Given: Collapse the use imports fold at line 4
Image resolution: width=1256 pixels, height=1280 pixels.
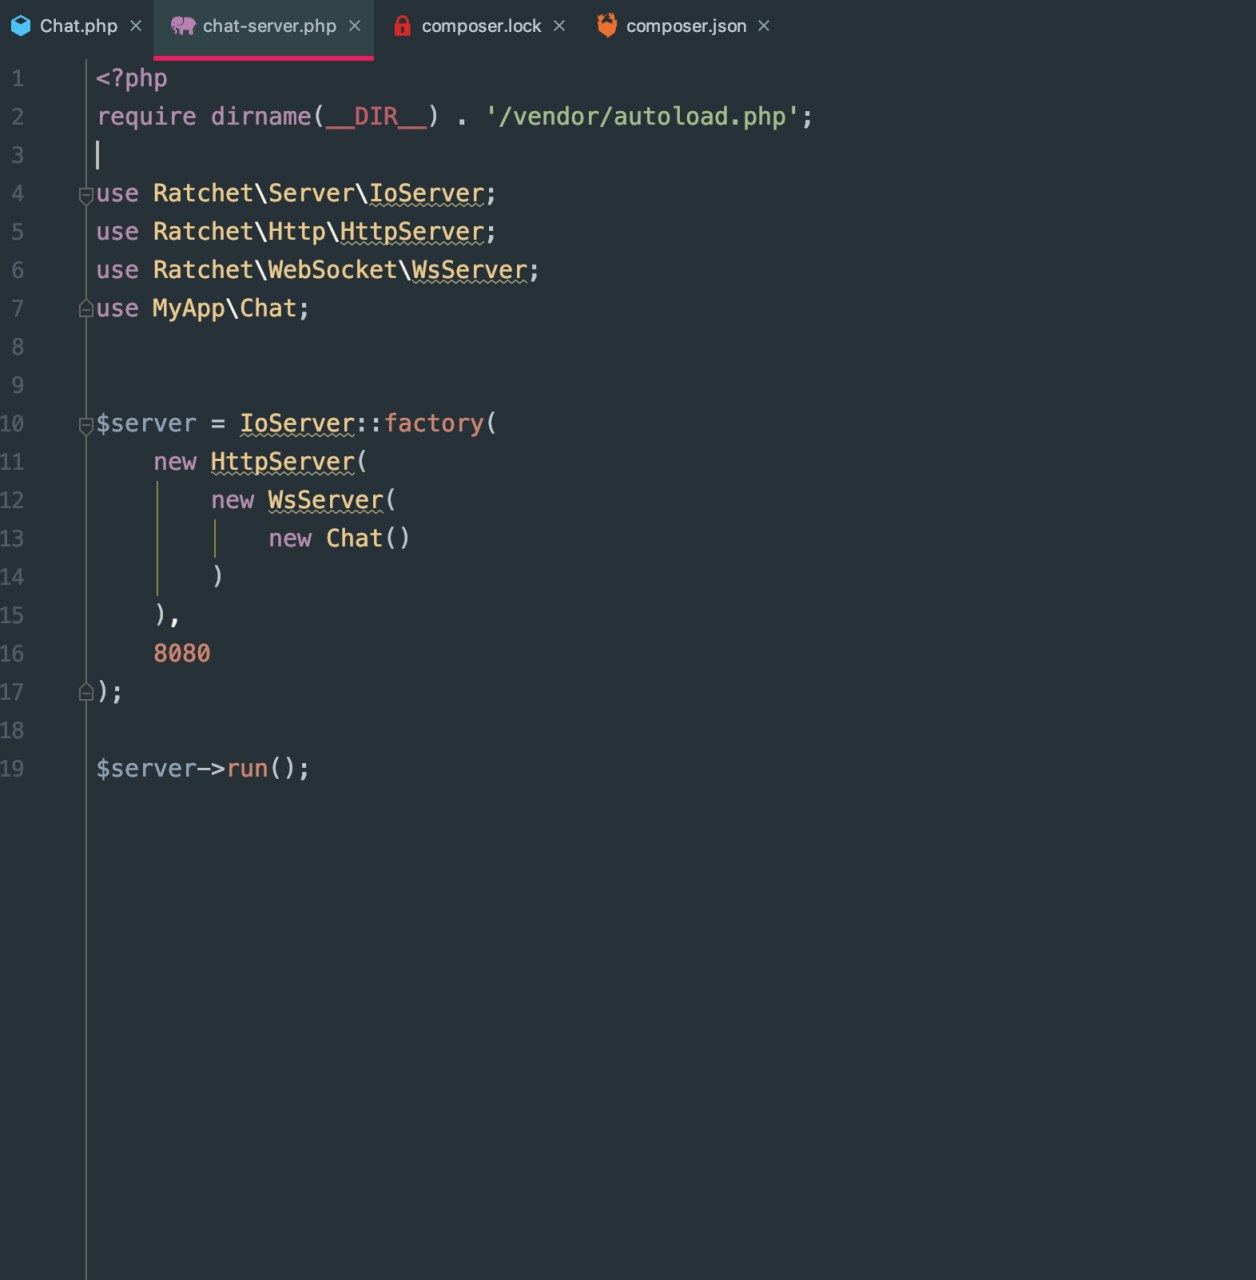Looking at the screenshot, I should [86, 195].
